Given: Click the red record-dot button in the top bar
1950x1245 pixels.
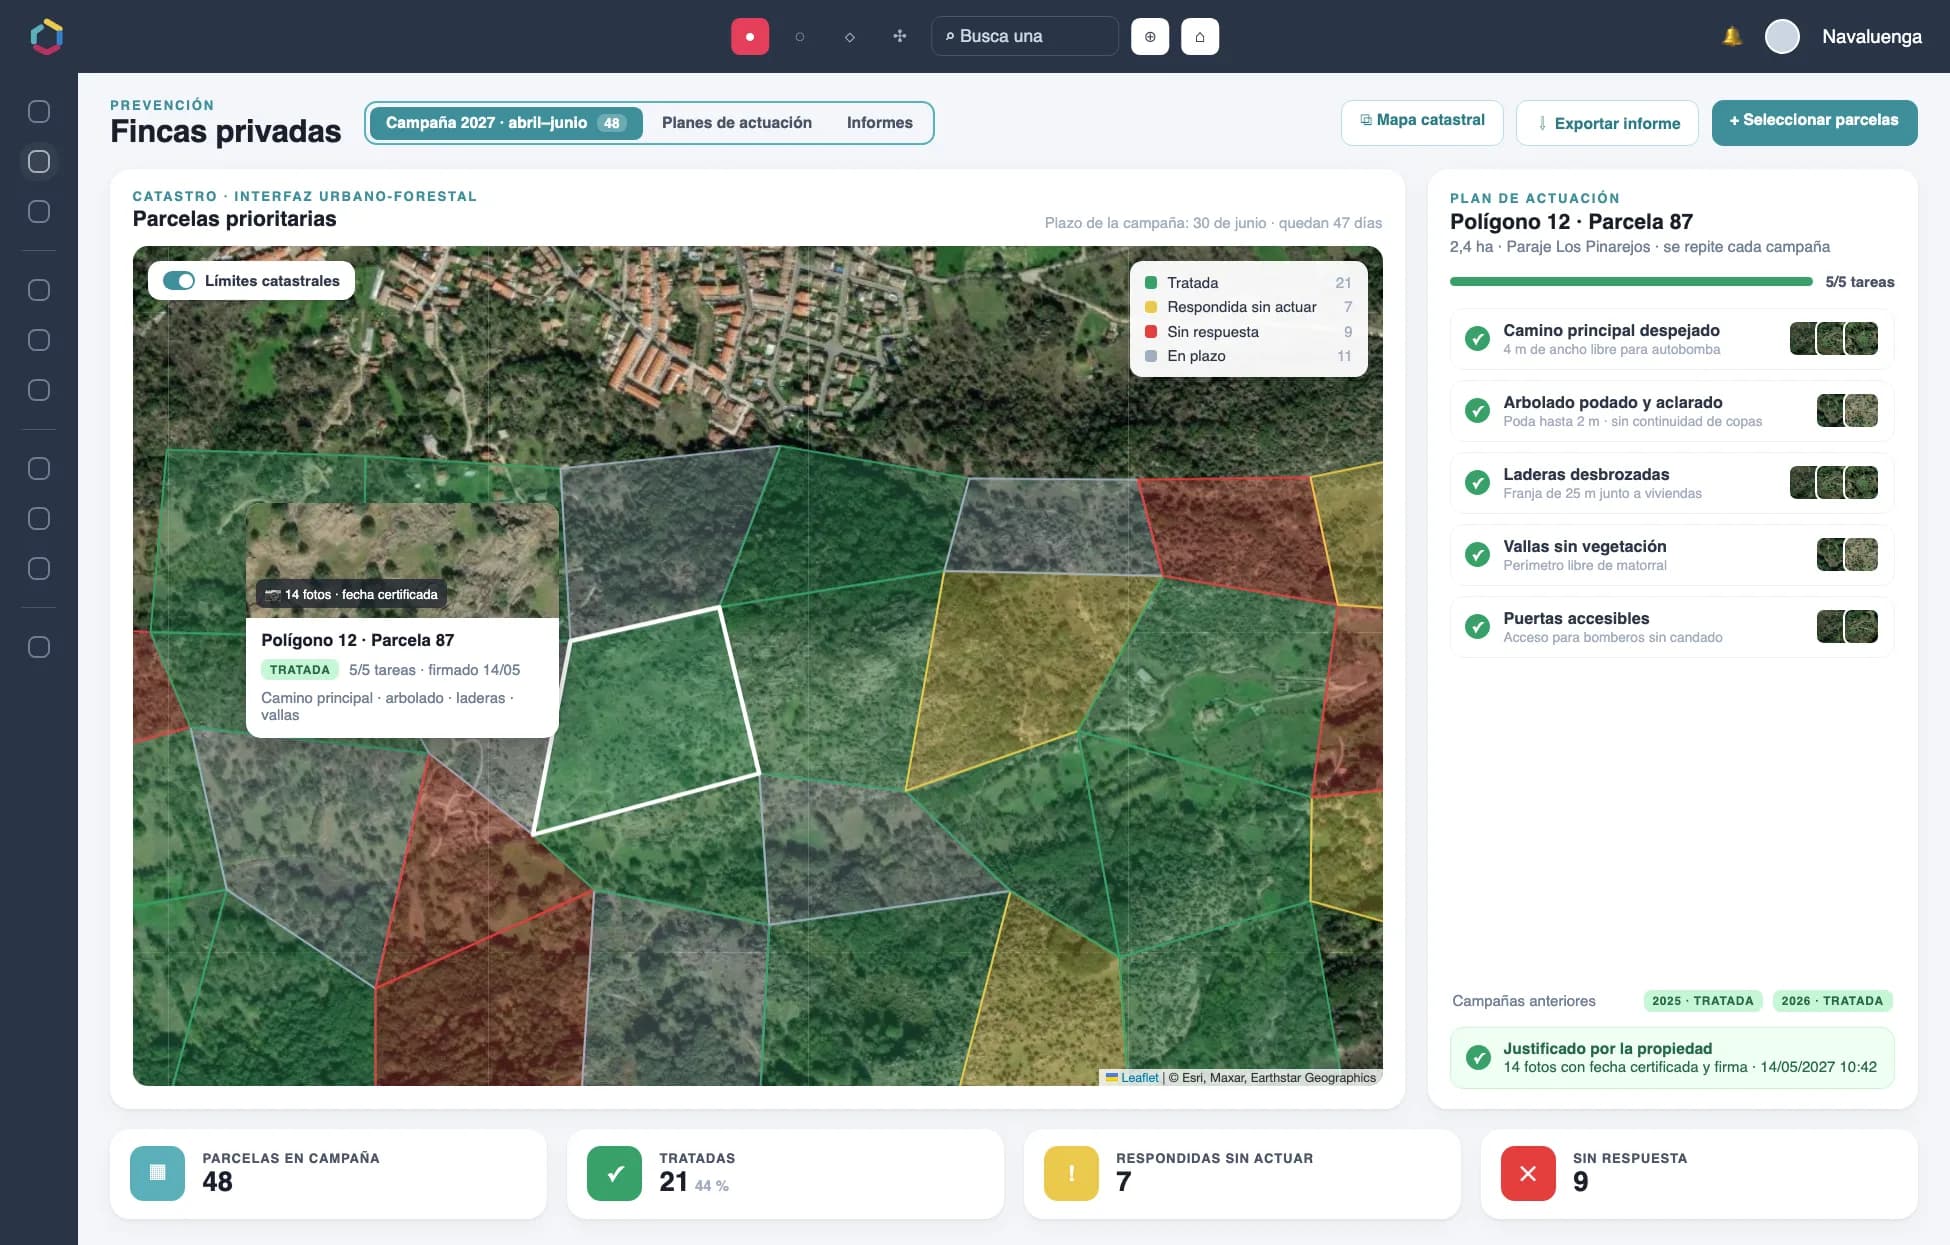Looking at the screenshot, I should [750, 37].
